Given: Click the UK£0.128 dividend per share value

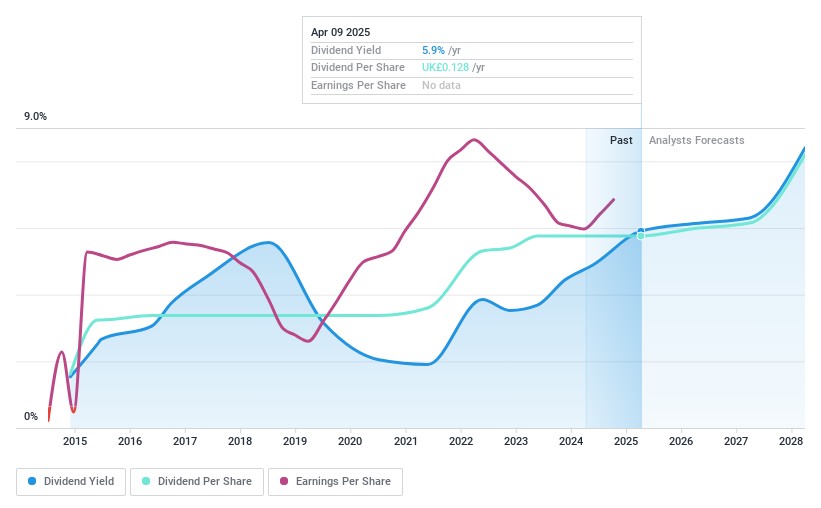Looking at the screenshot, I should click(x=444, y=67).
